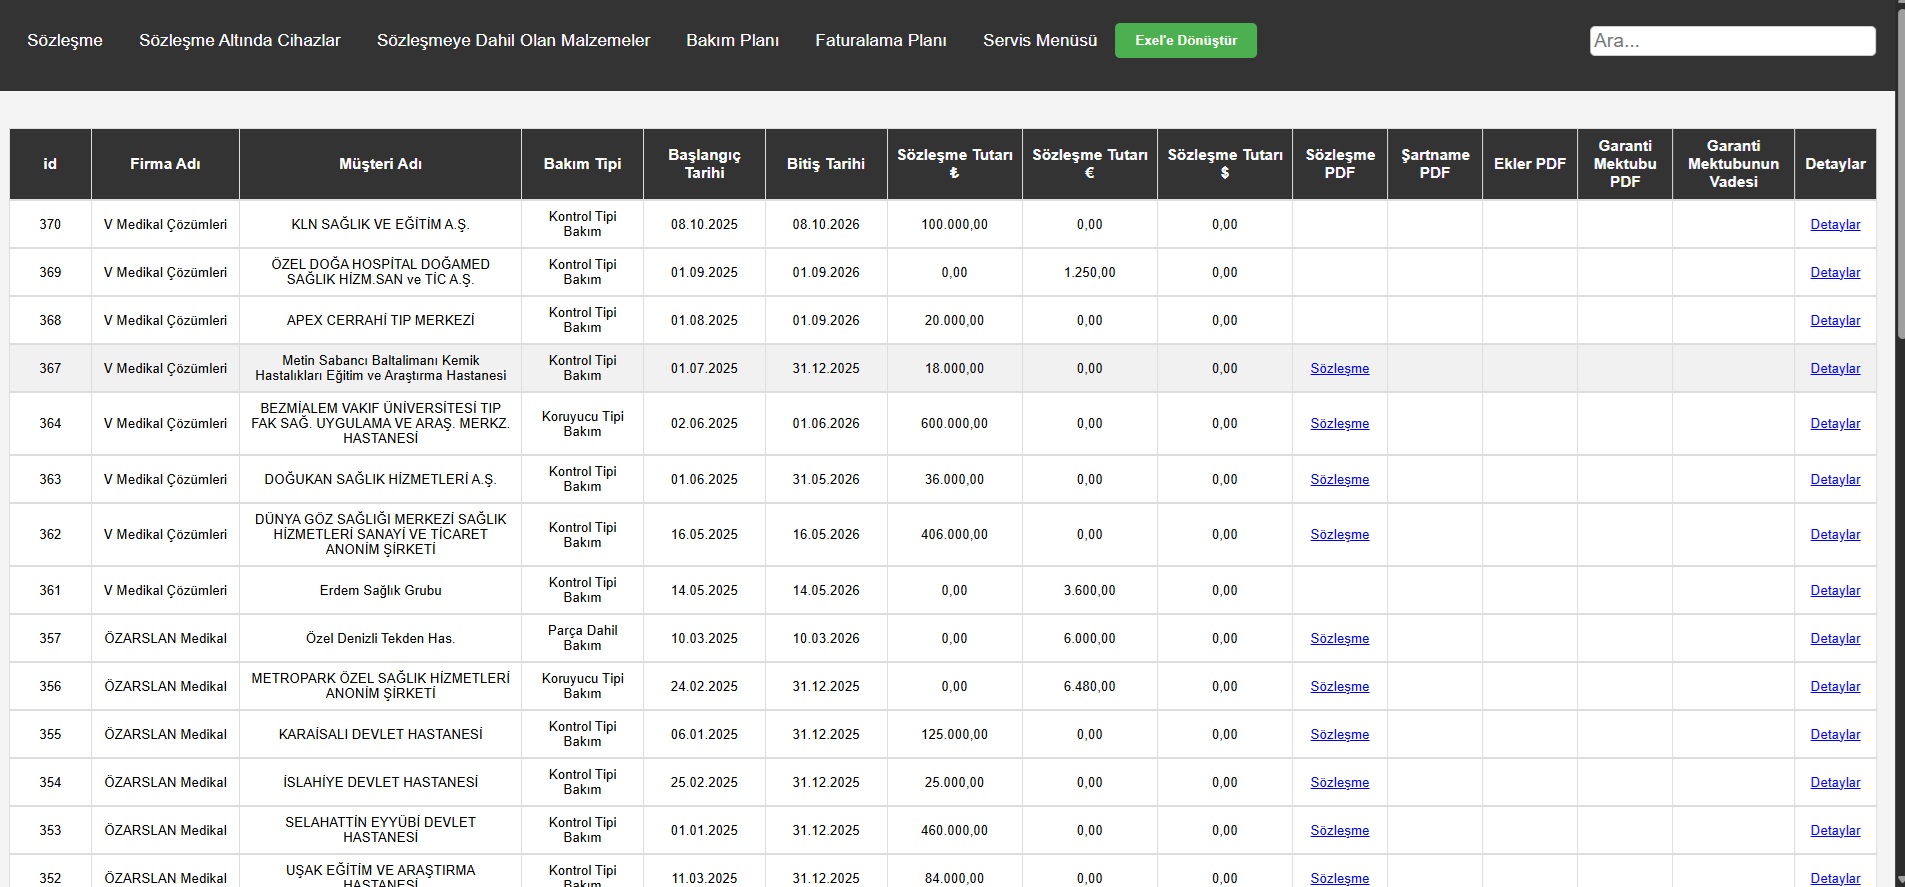Image resolution: width=1905 pixels, height=887 pixels.
Task: View Detaylar for APEX CERRAHİ TIP MERKEZİ
Action: point(1835,321)
